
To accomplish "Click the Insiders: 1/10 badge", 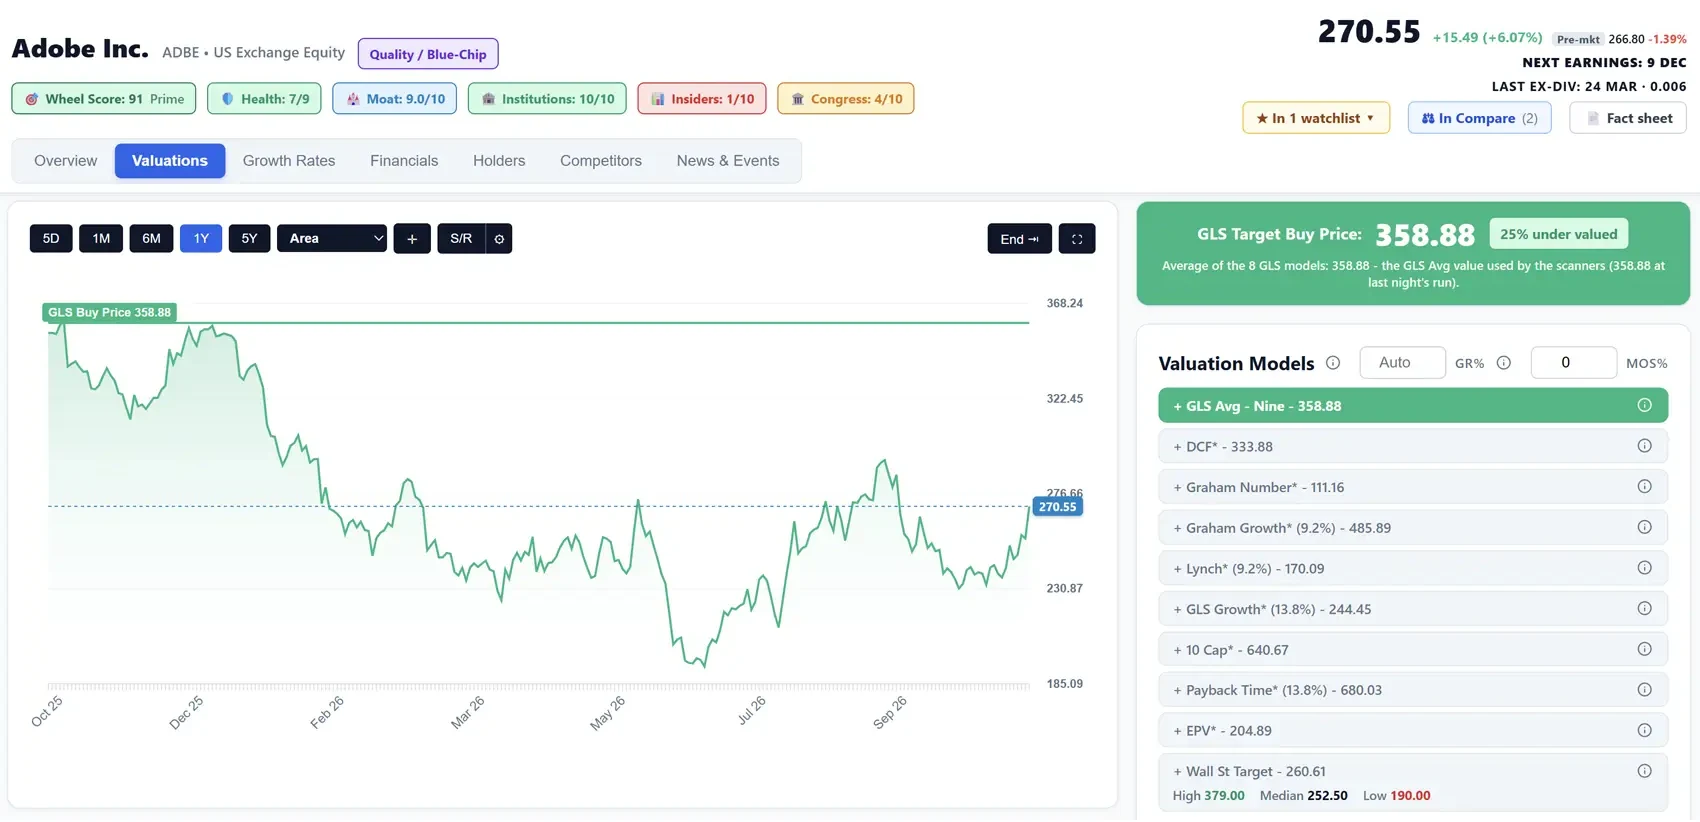I will [x=702, y=99].
